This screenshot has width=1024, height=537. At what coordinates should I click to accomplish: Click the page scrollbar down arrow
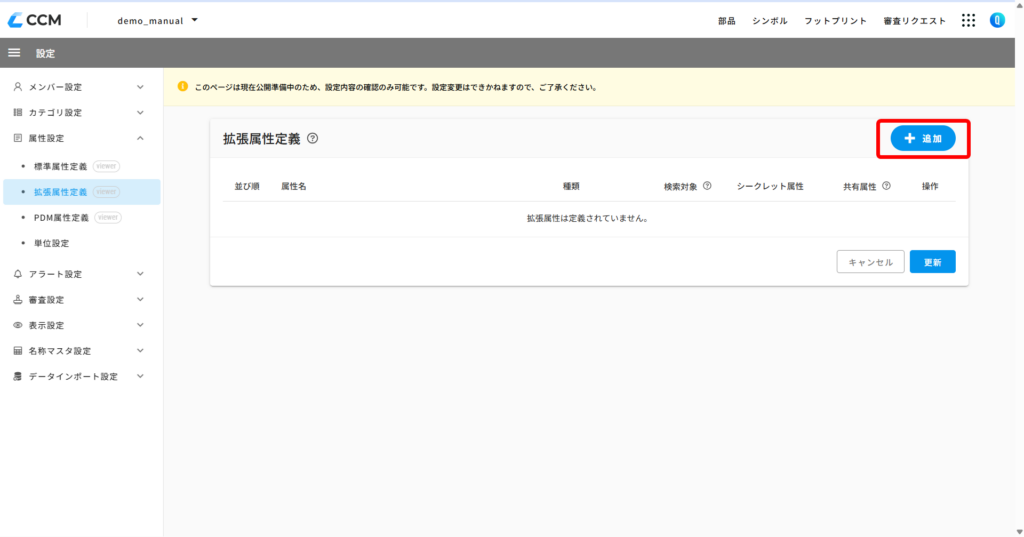[1019, 532]
